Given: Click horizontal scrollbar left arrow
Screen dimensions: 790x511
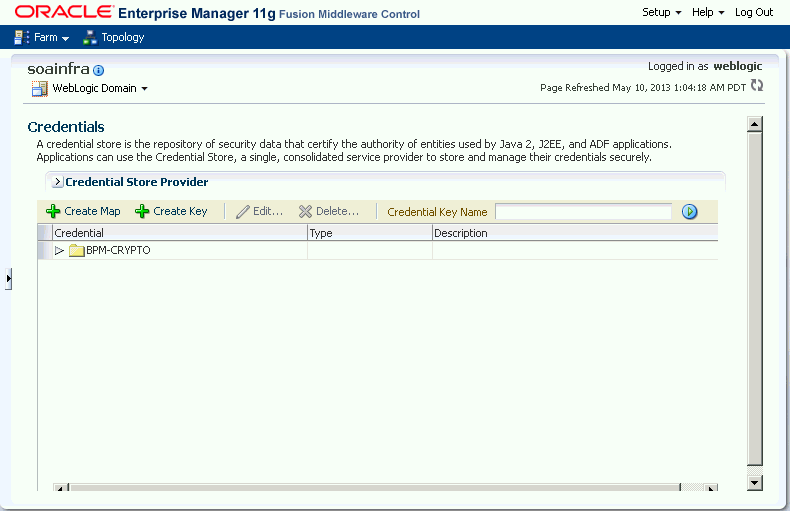Looking at the screenshot, I should (61, 487).
